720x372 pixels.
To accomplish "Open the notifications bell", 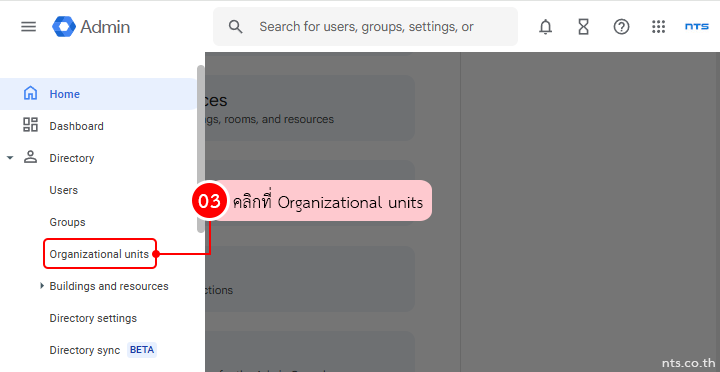I will 546,27.
